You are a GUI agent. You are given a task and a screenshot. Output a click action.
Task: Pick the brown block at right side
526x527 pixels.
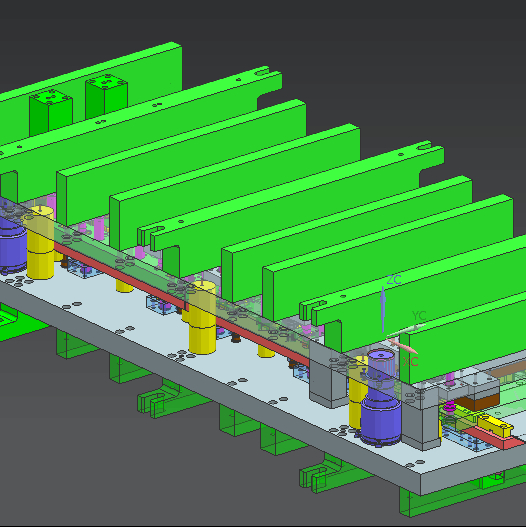[477, 402]
